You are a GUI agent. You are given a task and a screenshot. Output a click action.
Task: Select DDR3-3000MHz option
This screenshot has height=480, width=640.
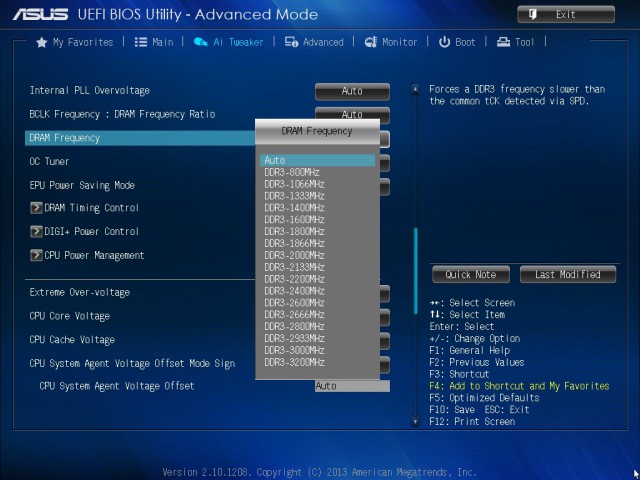[x=294, y=350]
